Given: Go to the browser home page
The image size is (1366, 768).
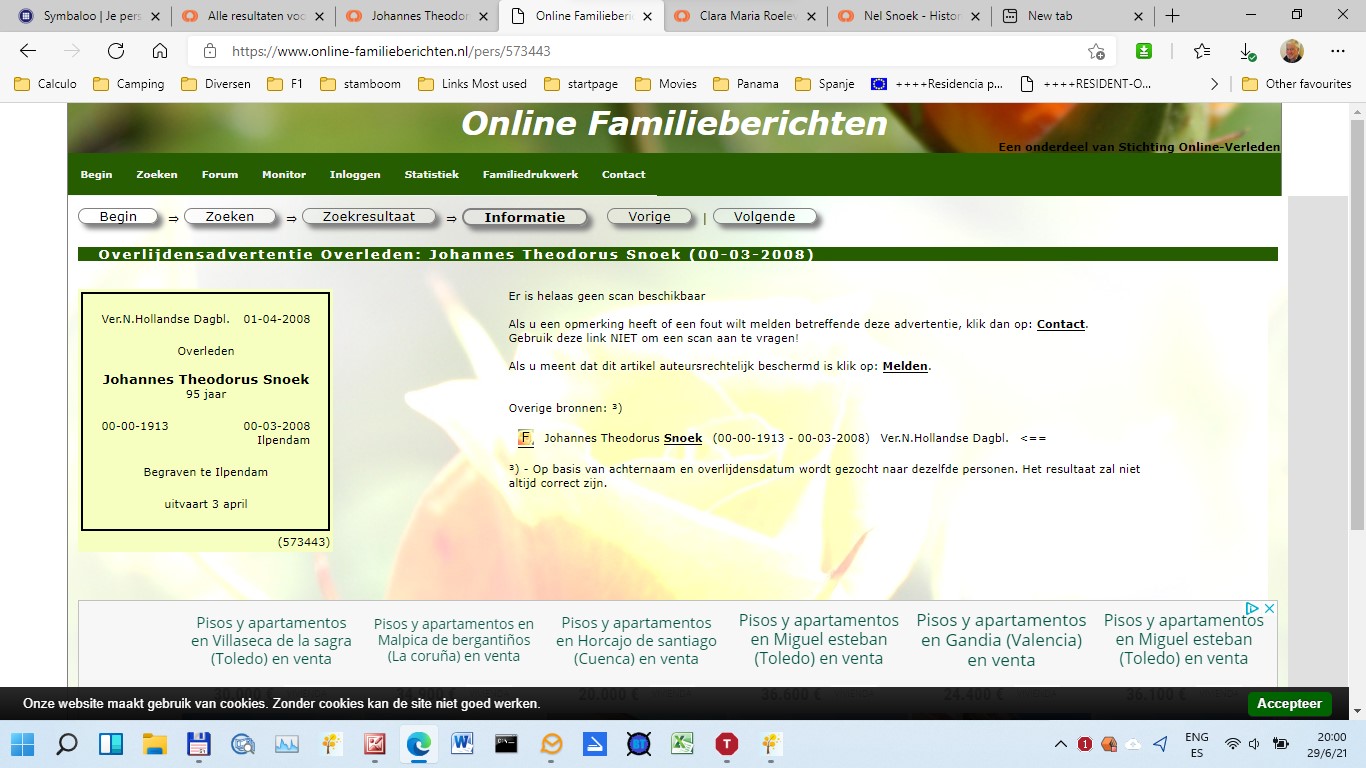Looking at the screenshot, I should tap(160, 52).
